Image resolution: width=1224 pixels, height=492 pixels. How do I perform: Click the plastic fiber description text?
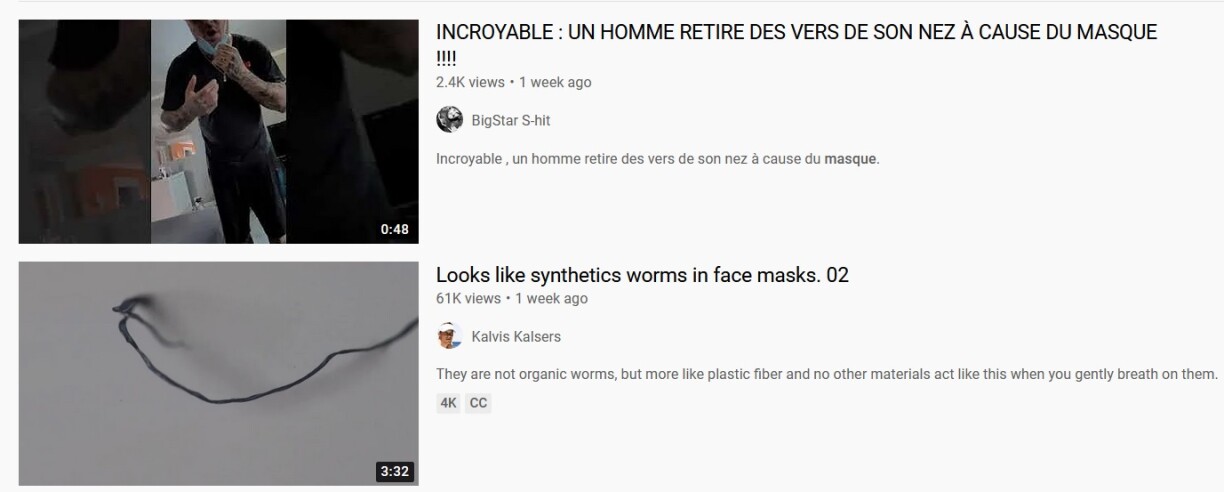point(827,374)
